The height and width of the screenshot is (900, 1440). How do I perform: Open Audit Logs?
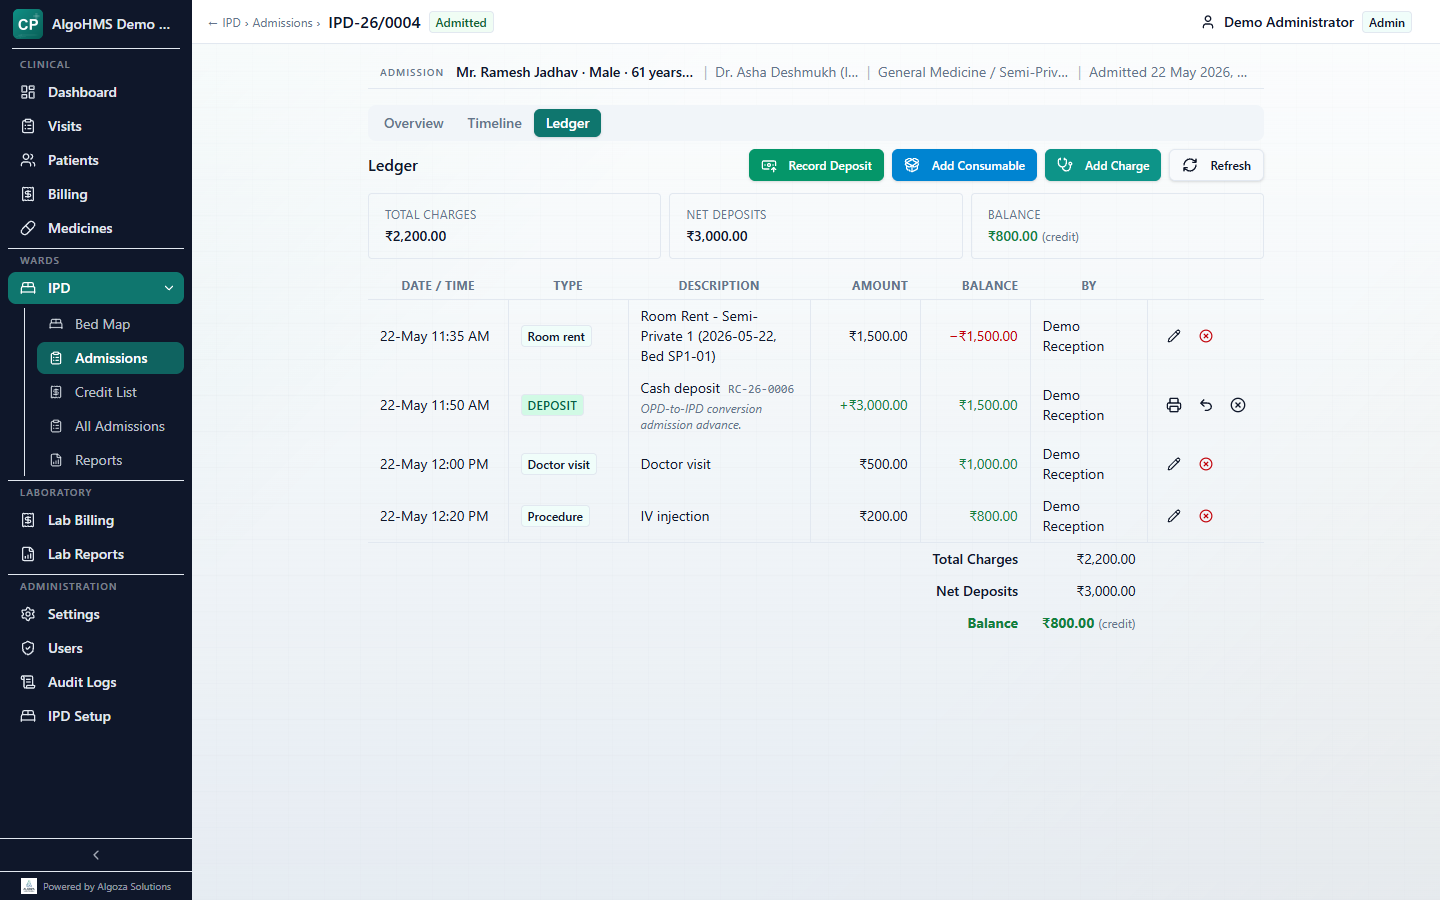pos(96,682)
